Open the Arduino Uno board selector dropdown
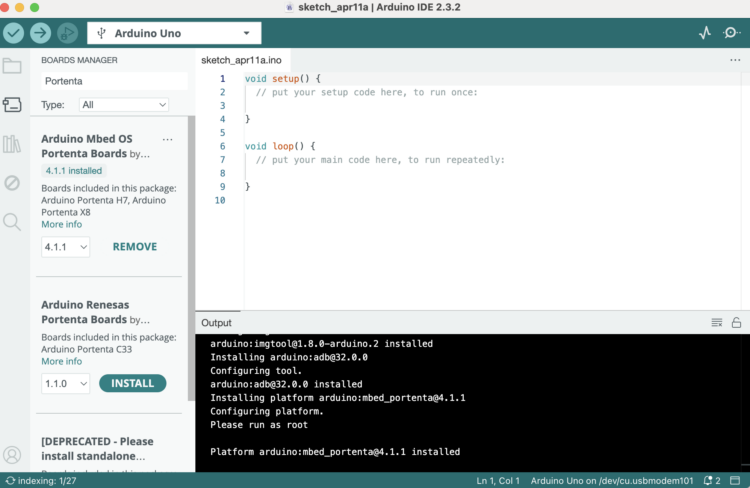Viewport: 750px width, 488px height. pos(174,33)
